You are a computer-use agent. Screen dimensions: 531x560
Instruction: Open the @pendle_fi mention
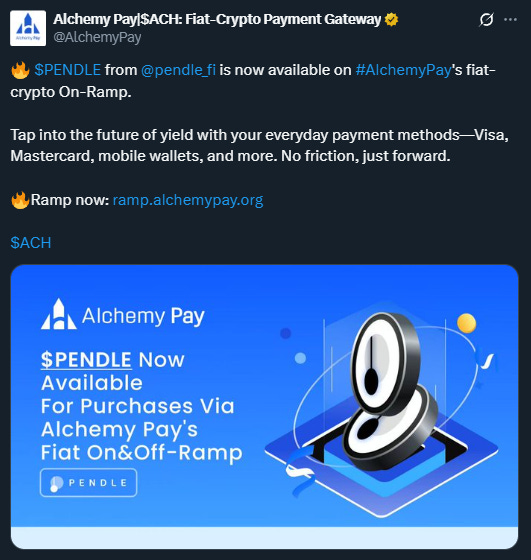click(178, 70)
